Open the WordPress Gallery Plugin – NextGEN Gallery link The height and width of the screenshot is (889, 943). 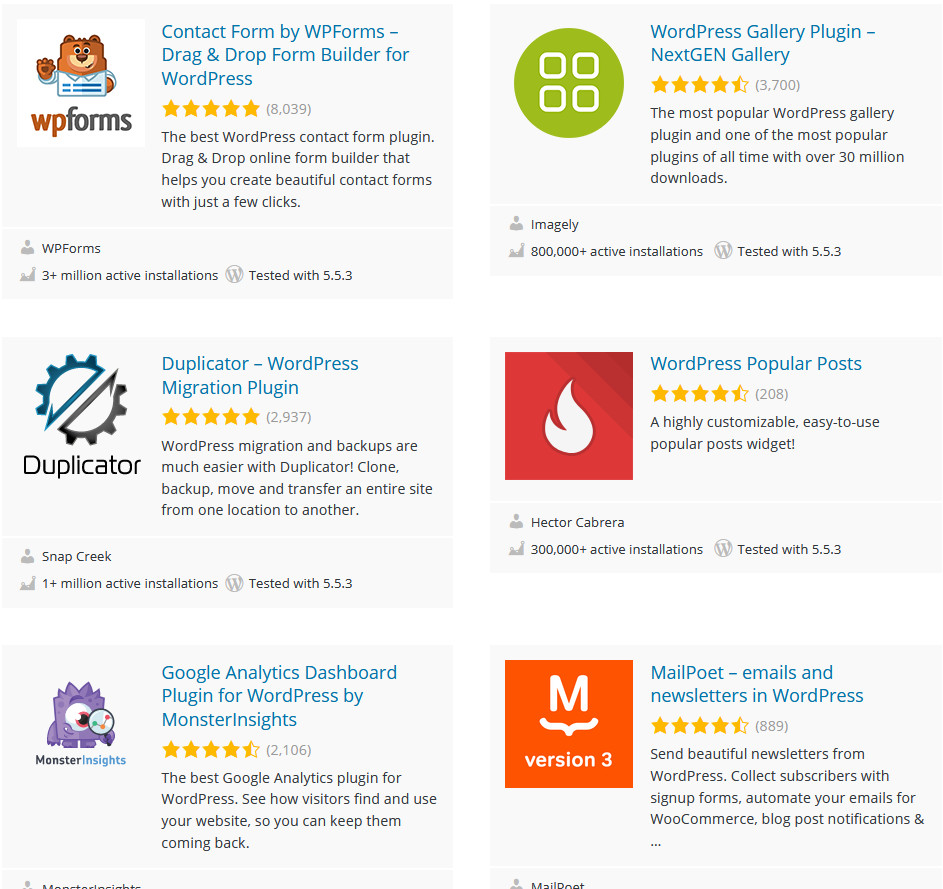pos(762,43)
